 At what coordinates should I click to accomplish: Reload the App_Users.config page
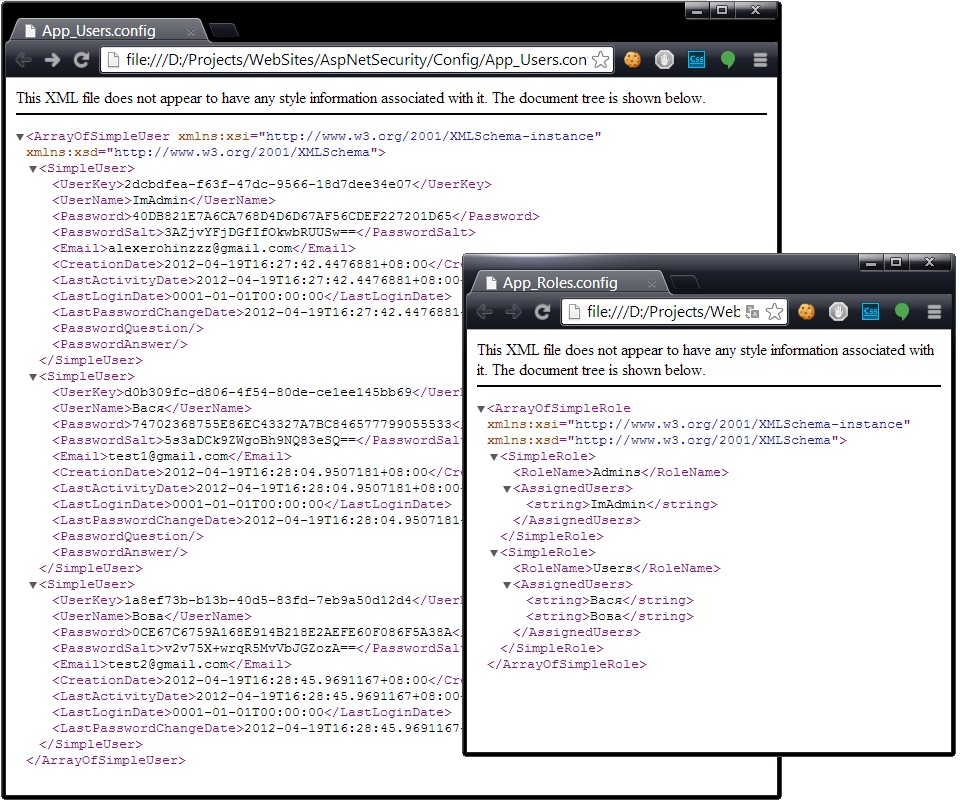[x=81, y=60]
